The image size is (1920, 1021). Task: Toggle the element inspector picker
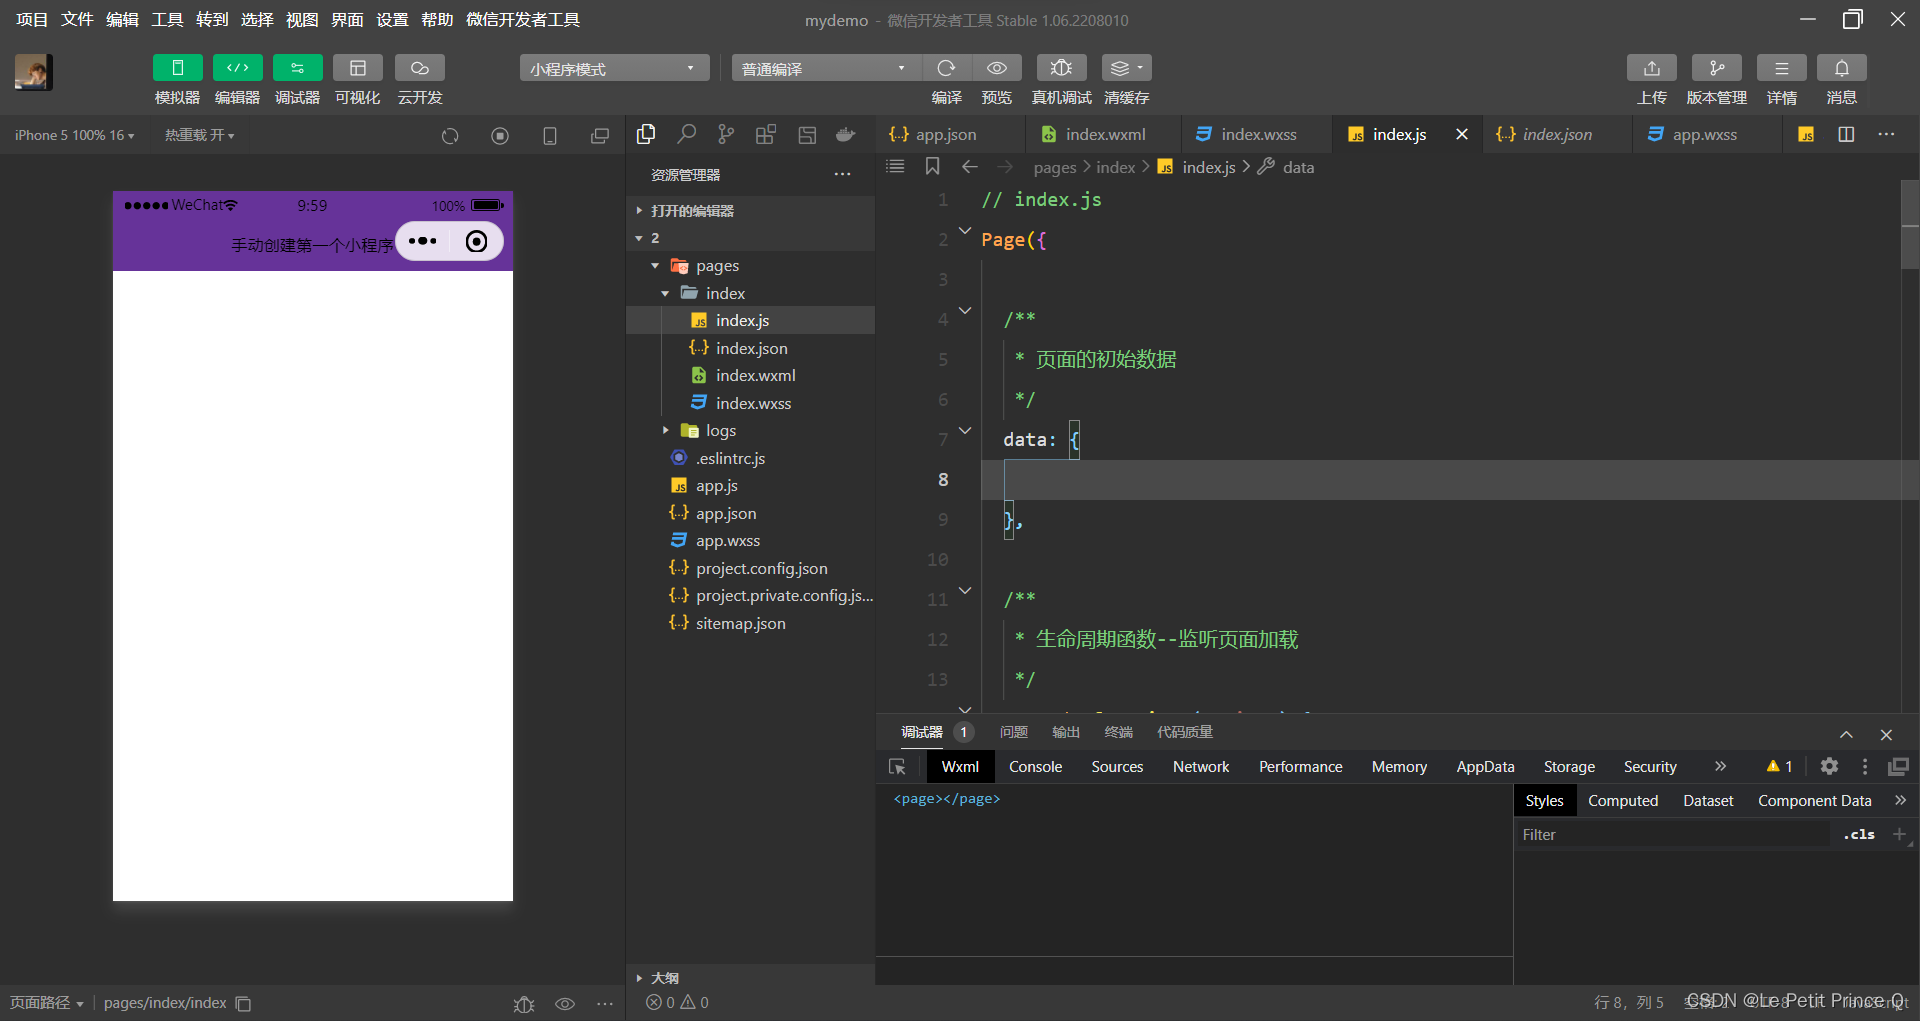(x=897, y=767)
